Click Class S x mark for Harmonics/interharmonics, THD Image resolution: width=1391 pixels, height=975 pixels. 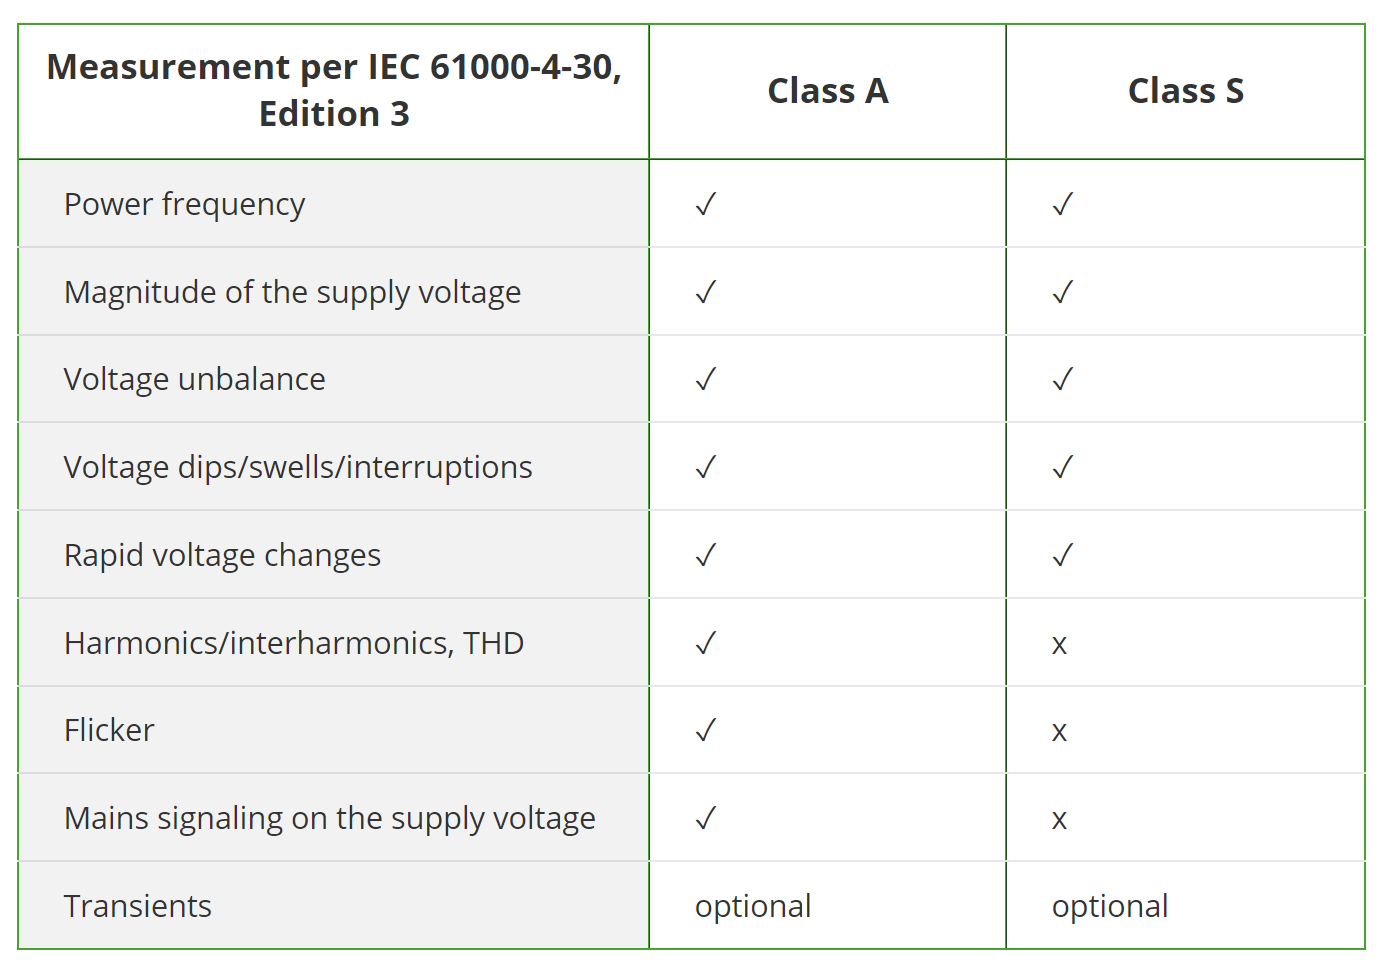(1059, 644)
